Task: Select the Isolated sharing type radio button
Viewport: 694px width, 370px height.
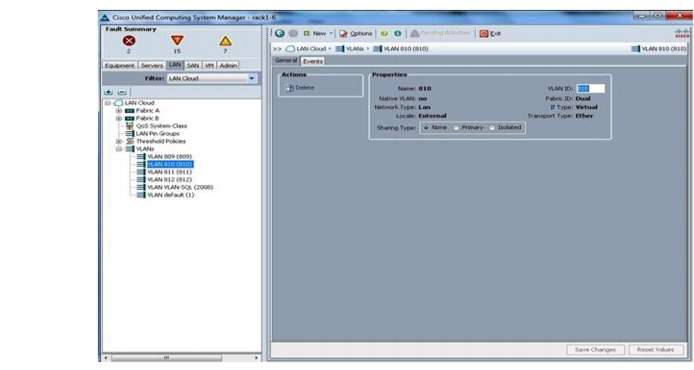Action: [492, 127]
